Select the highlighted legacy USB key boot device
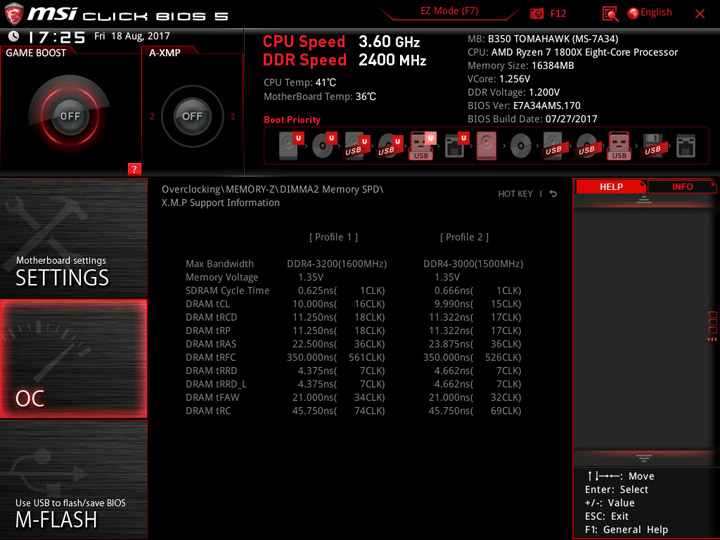The width and height of the screenshot is (720, 540). (619, 146)
